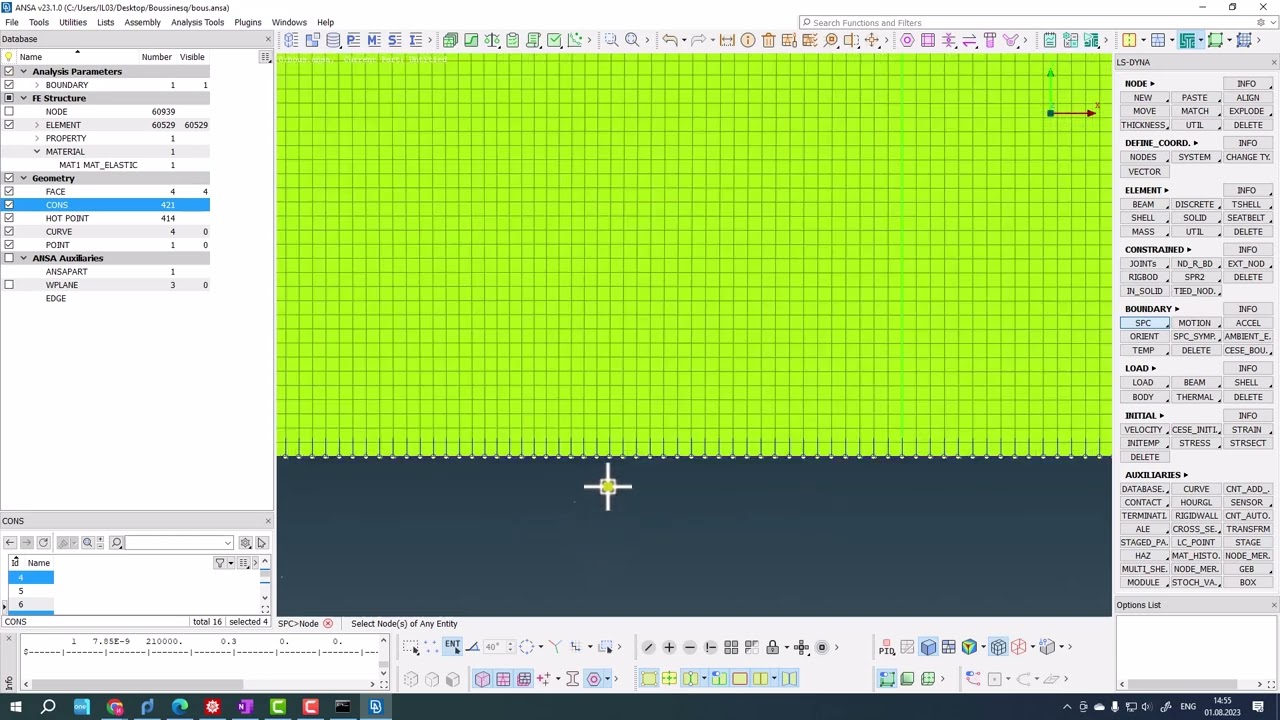Viewport: 1280px width, 720px height.
Task: Toggle the FACE checkbox
Action: (9, 192)
